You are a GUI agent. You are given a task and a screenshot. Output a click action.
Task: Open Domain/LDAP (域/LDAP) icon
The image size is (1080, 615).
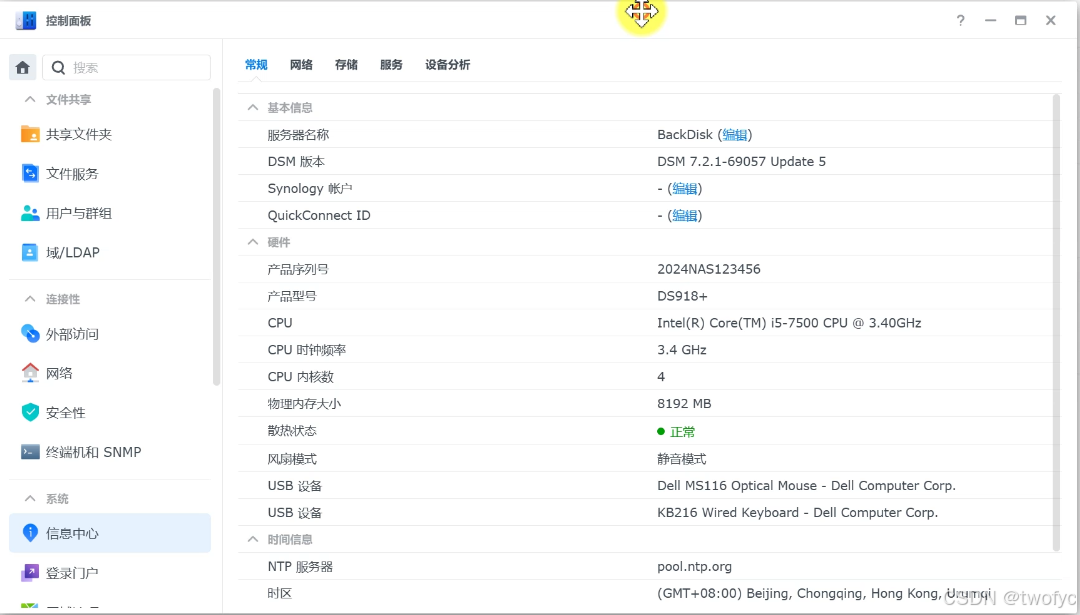(x=30, y=252)
